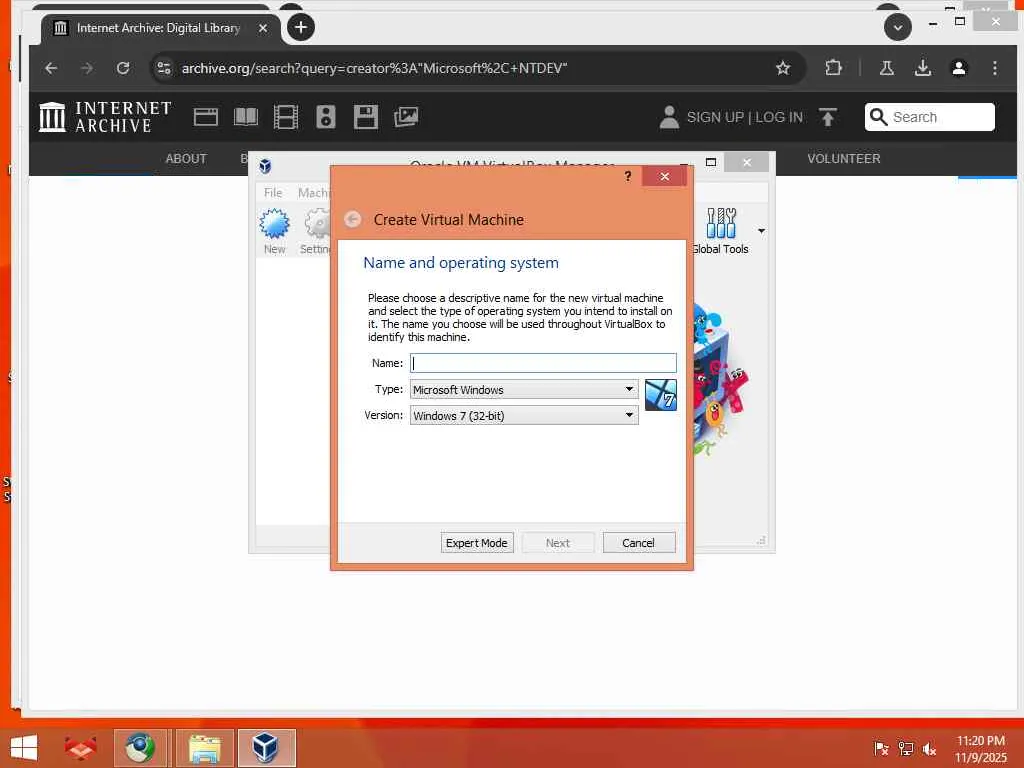Viewport: 1024px width, 768px height.
Task: Click the Internet Archive search box
Action: [930, 118]
